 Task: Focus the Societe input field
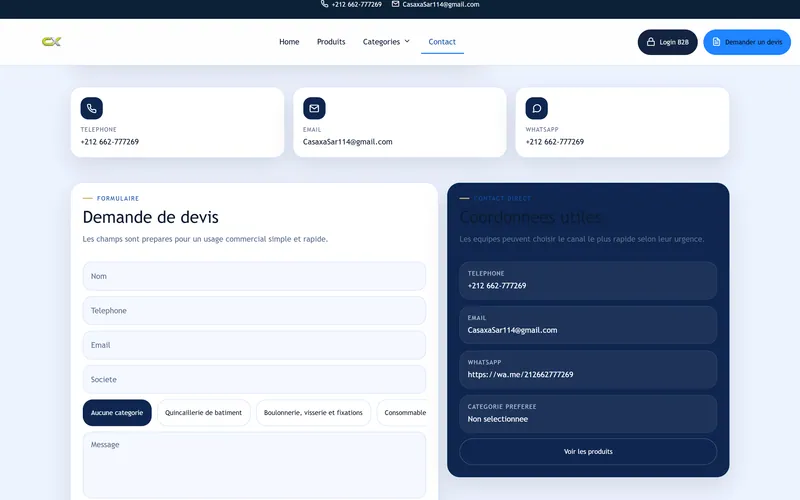click(254, 380)
